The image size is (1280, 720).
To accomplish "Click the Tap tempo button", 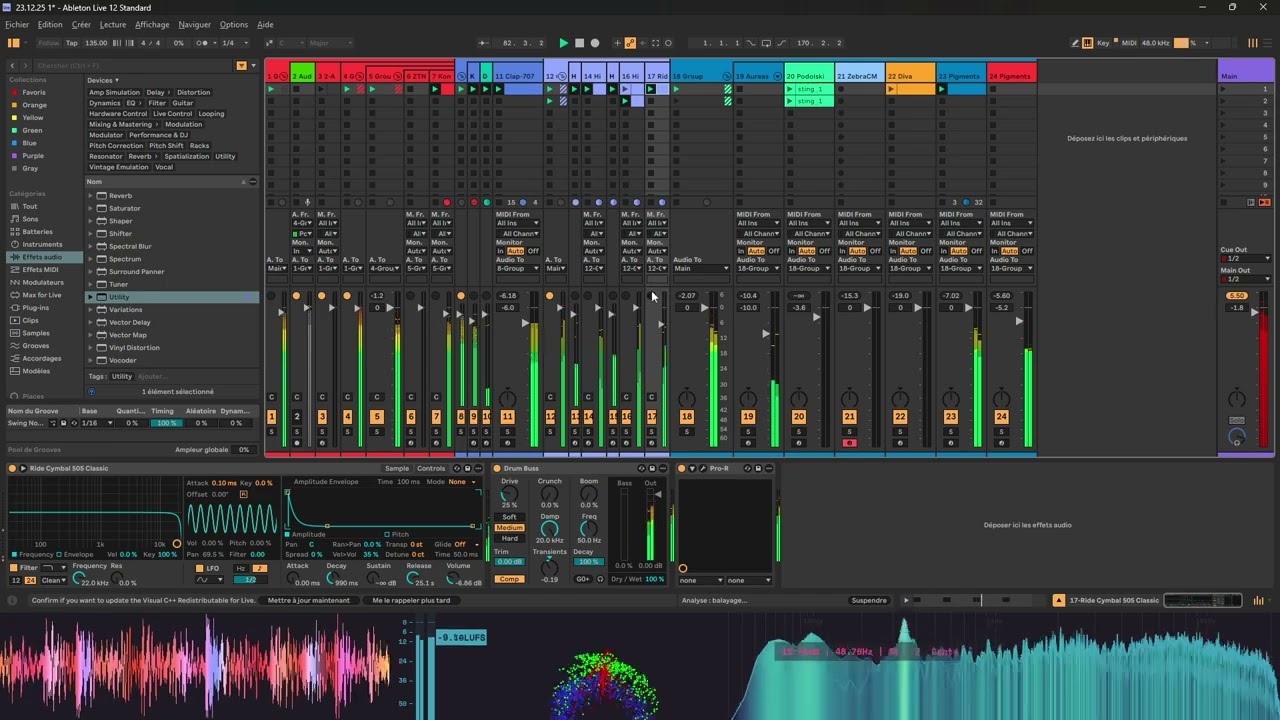I will 72,43.
